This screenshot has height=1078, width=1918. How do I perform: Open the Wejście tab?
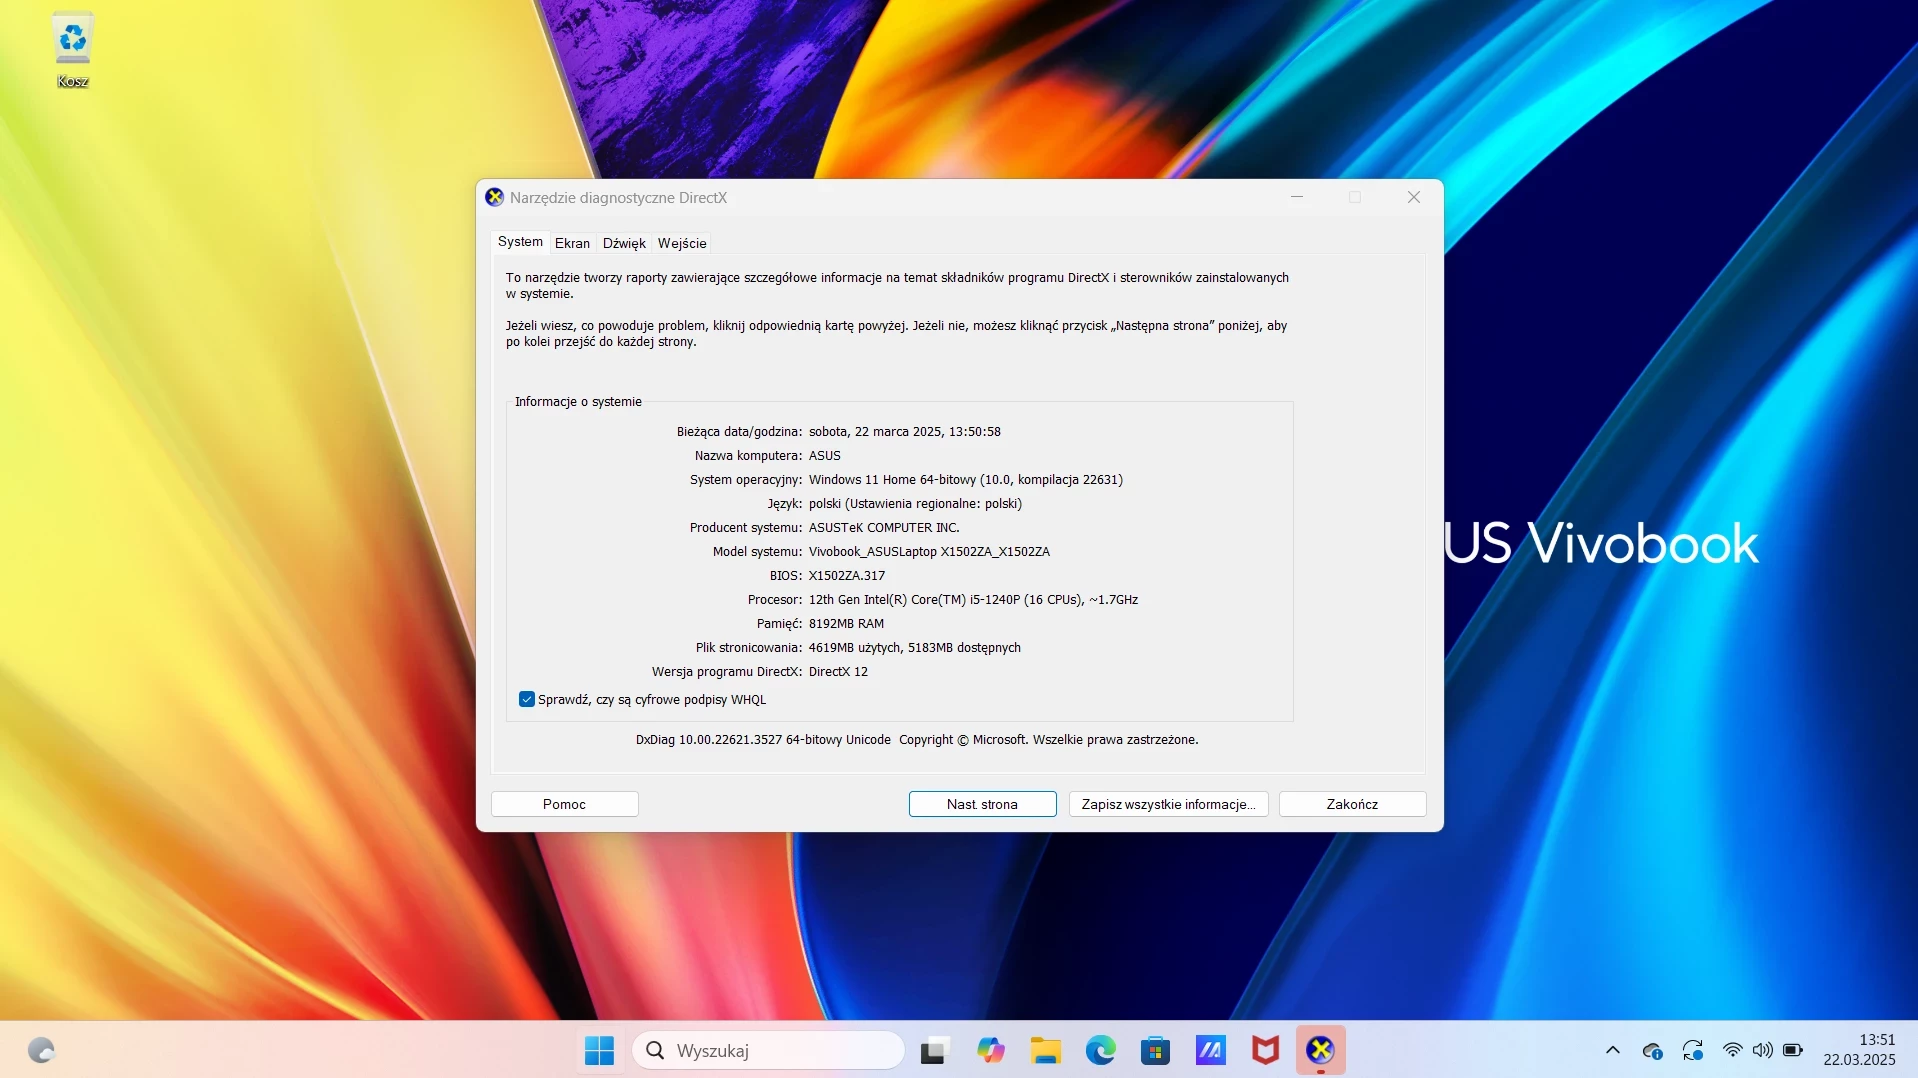[x=682, y=243]
